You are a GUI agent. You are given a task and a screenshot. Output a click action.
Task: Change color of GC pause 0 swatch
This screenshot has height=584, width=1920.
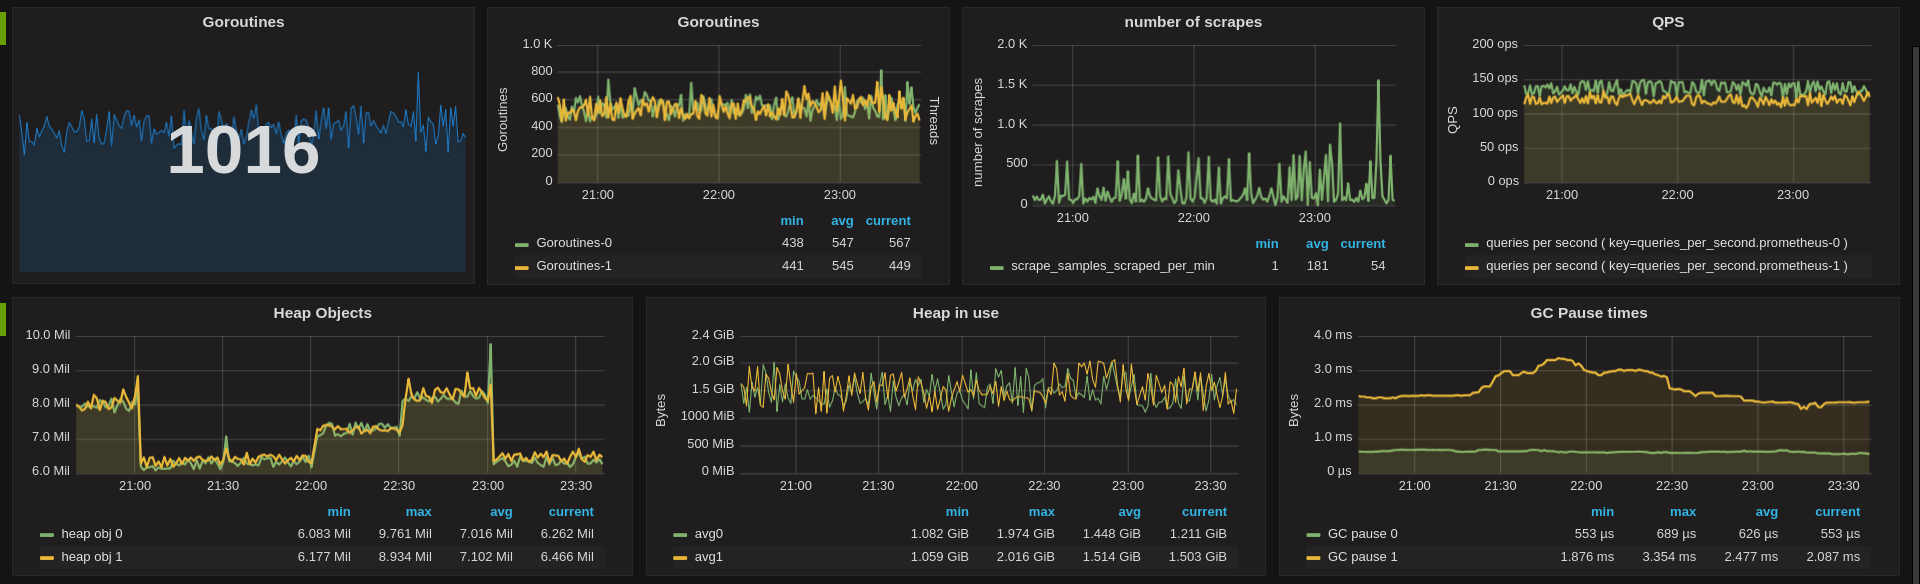point(1313,535)
